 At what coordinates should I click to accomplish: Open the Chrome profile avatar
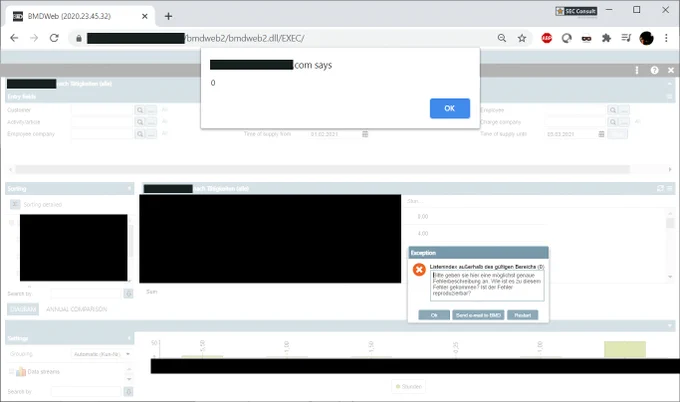click(646, 38)
